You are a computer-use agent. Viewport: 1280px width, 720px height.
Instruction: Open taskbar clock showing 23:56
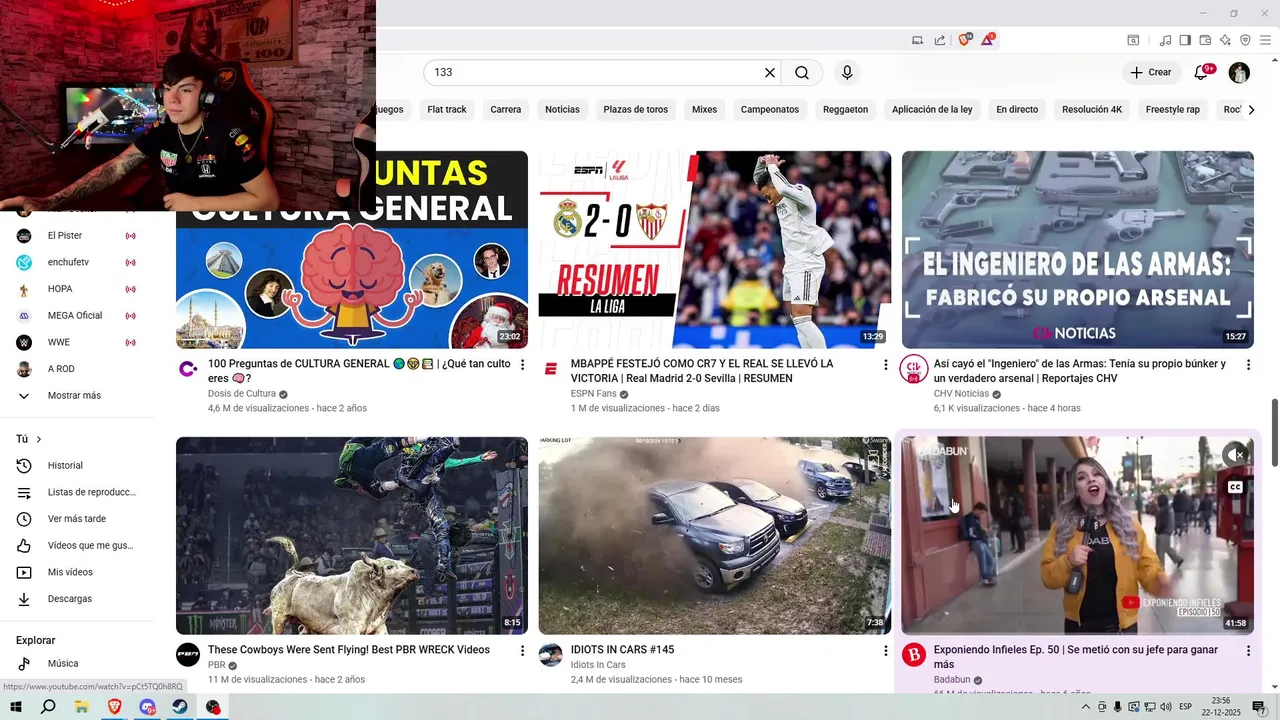(1220, 707)
